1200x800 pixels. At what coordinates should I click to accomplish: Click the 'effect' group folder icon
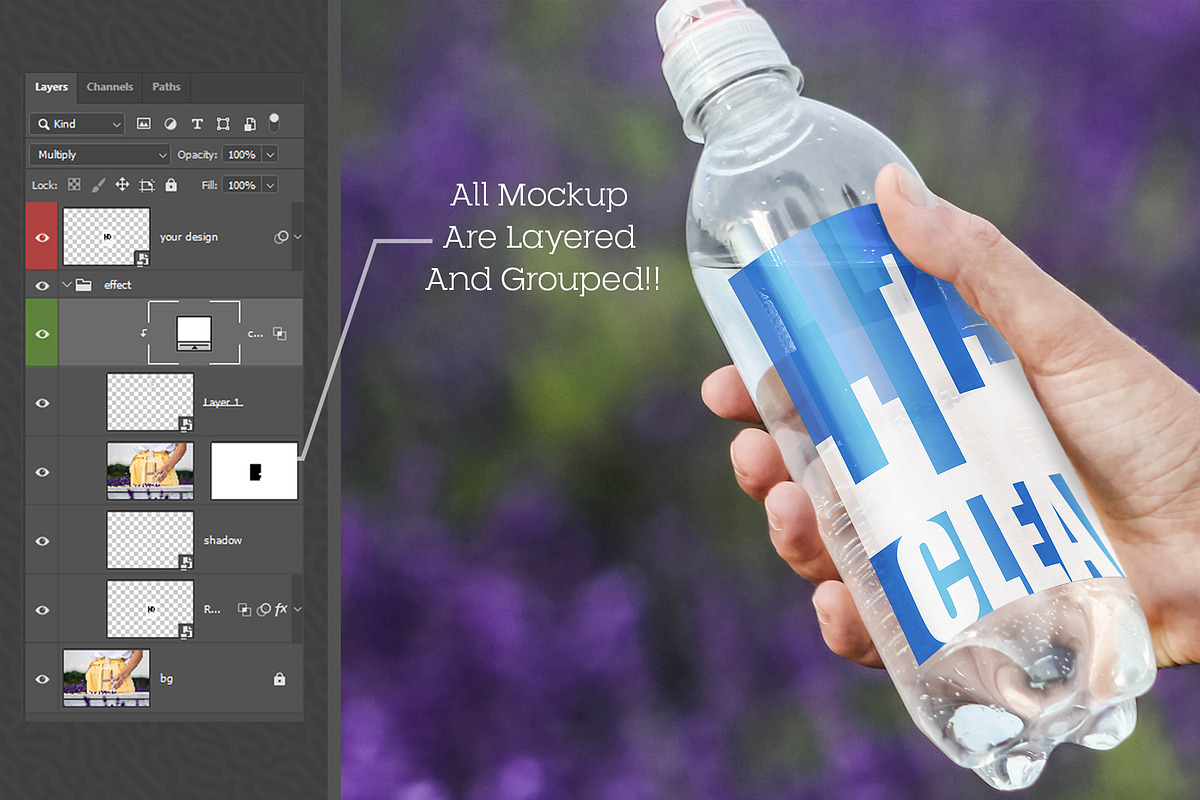pos(84,285)
